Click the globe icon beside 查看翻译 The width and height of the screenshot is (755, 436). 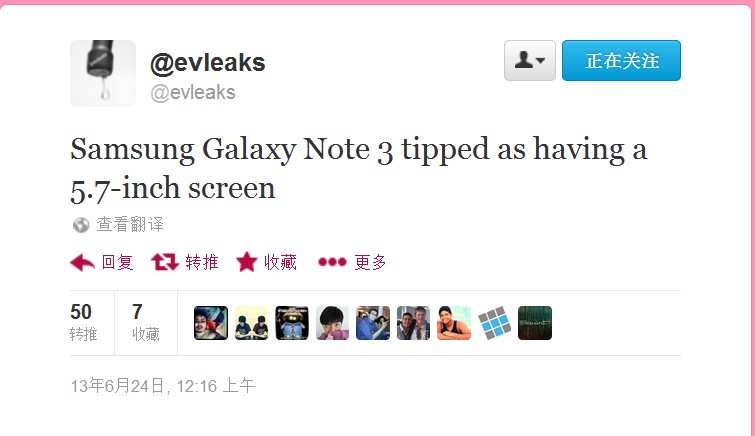pos(81,225)
